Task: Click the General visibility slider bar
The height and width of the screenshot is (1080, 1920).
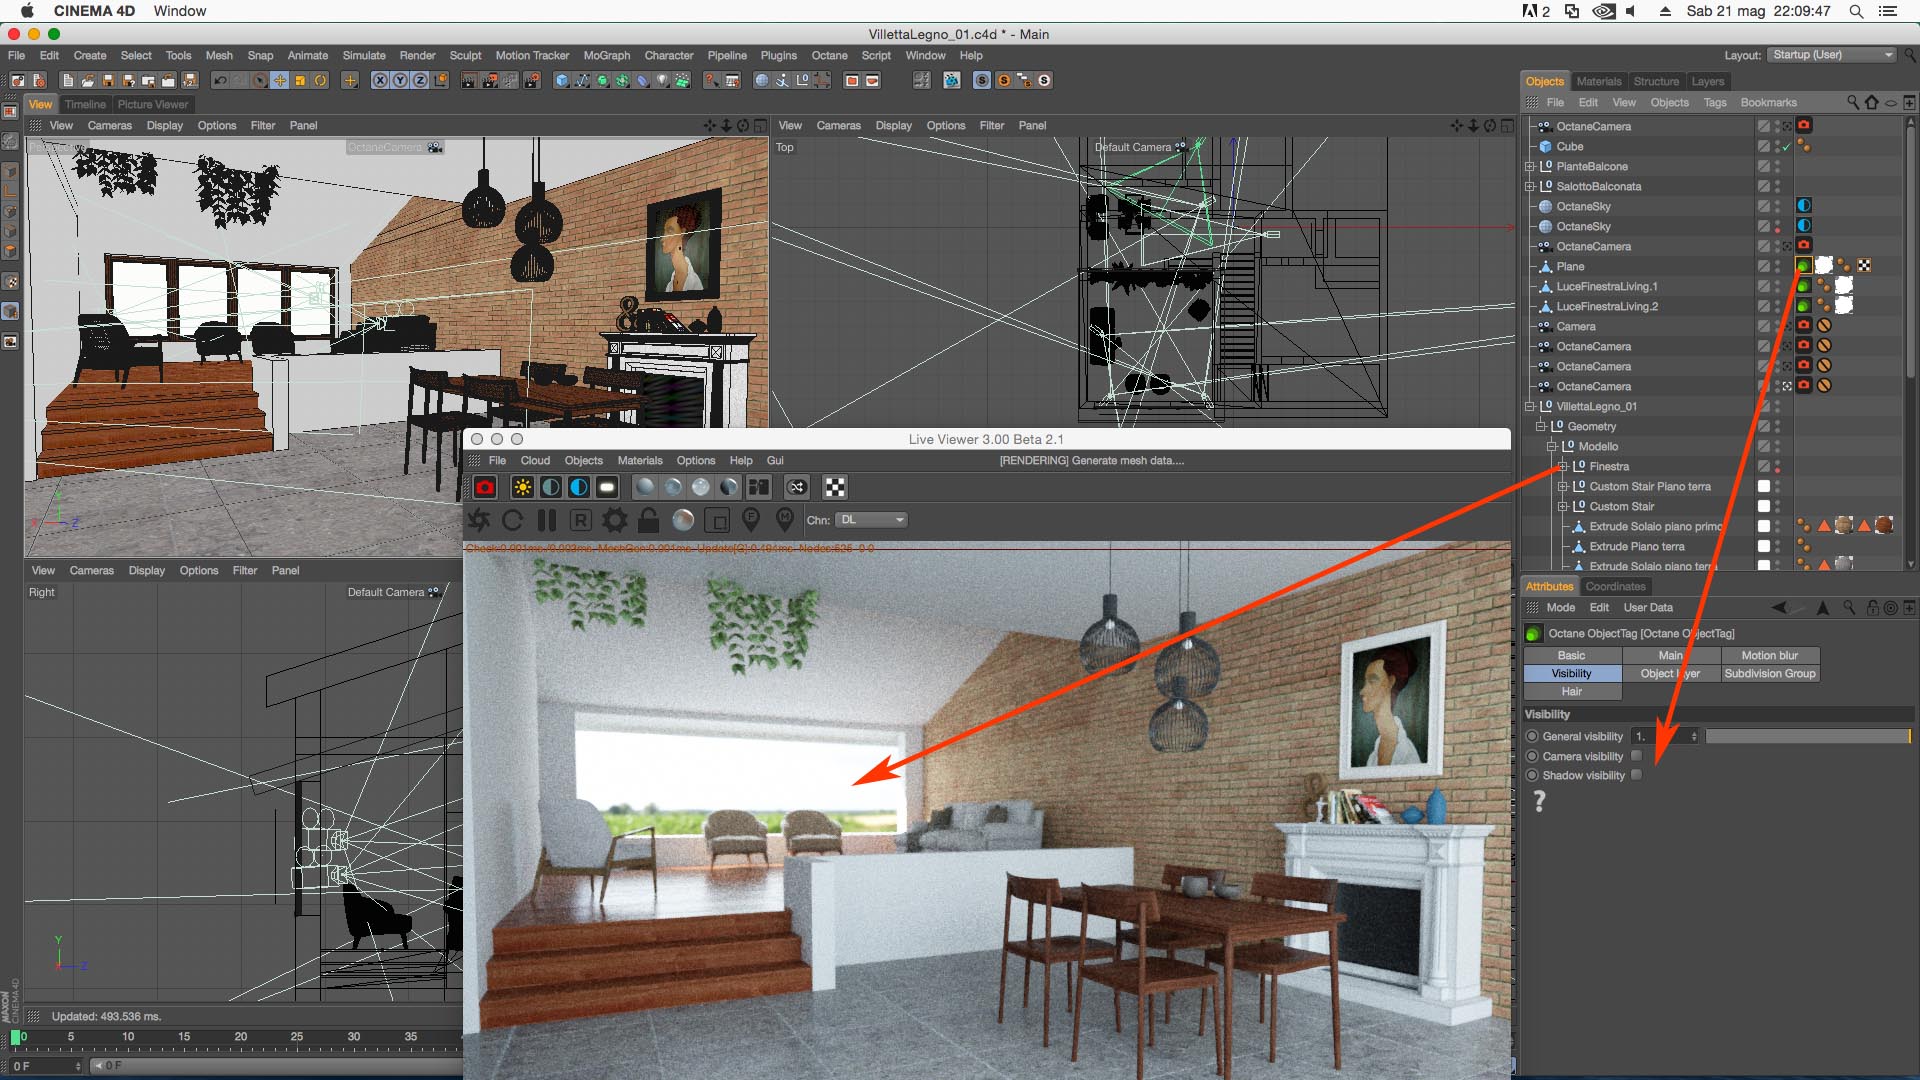Action: pos(1806,736)
